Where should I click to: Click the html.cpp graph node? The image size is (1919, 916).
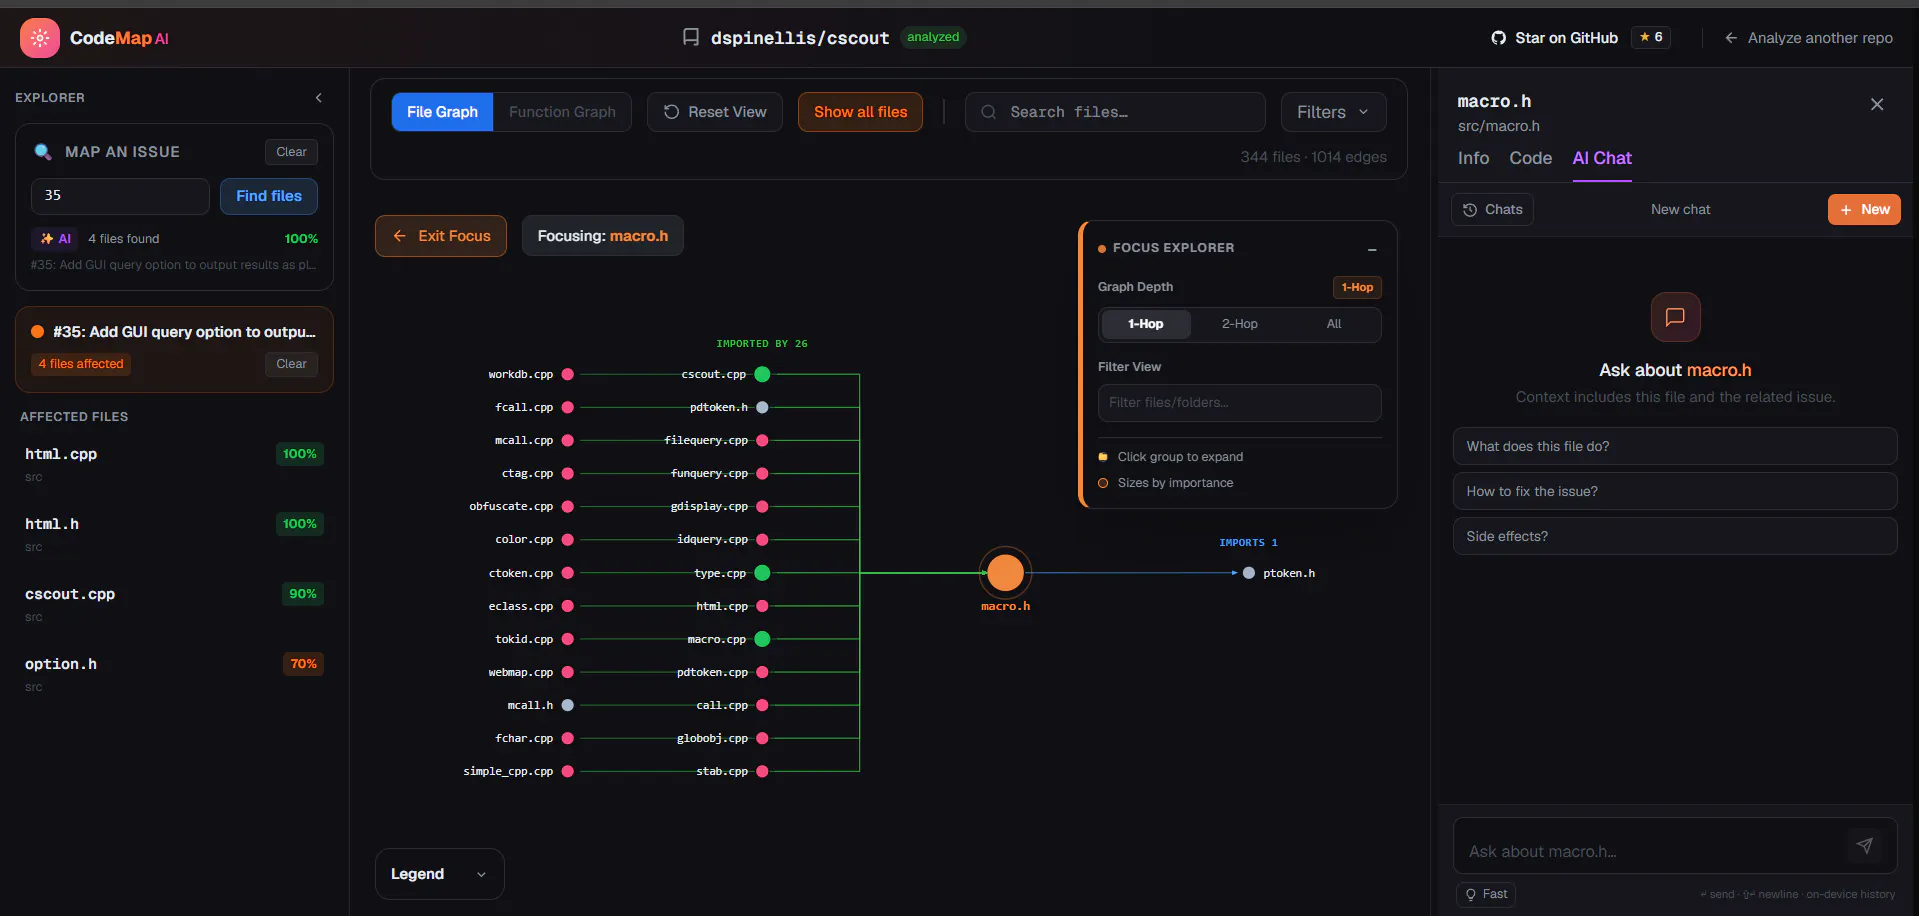pos(762,606)
